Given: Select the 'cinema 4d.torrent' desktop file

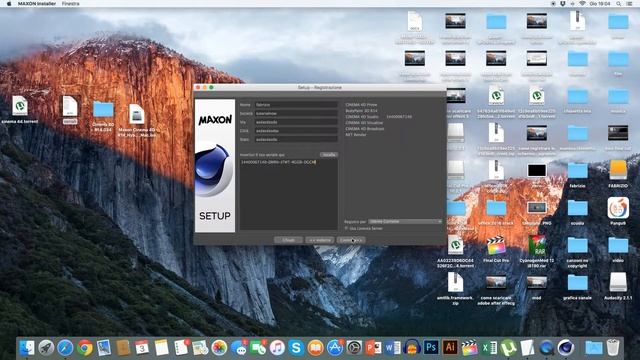Looking at the screenshot, I should (20, 106).
